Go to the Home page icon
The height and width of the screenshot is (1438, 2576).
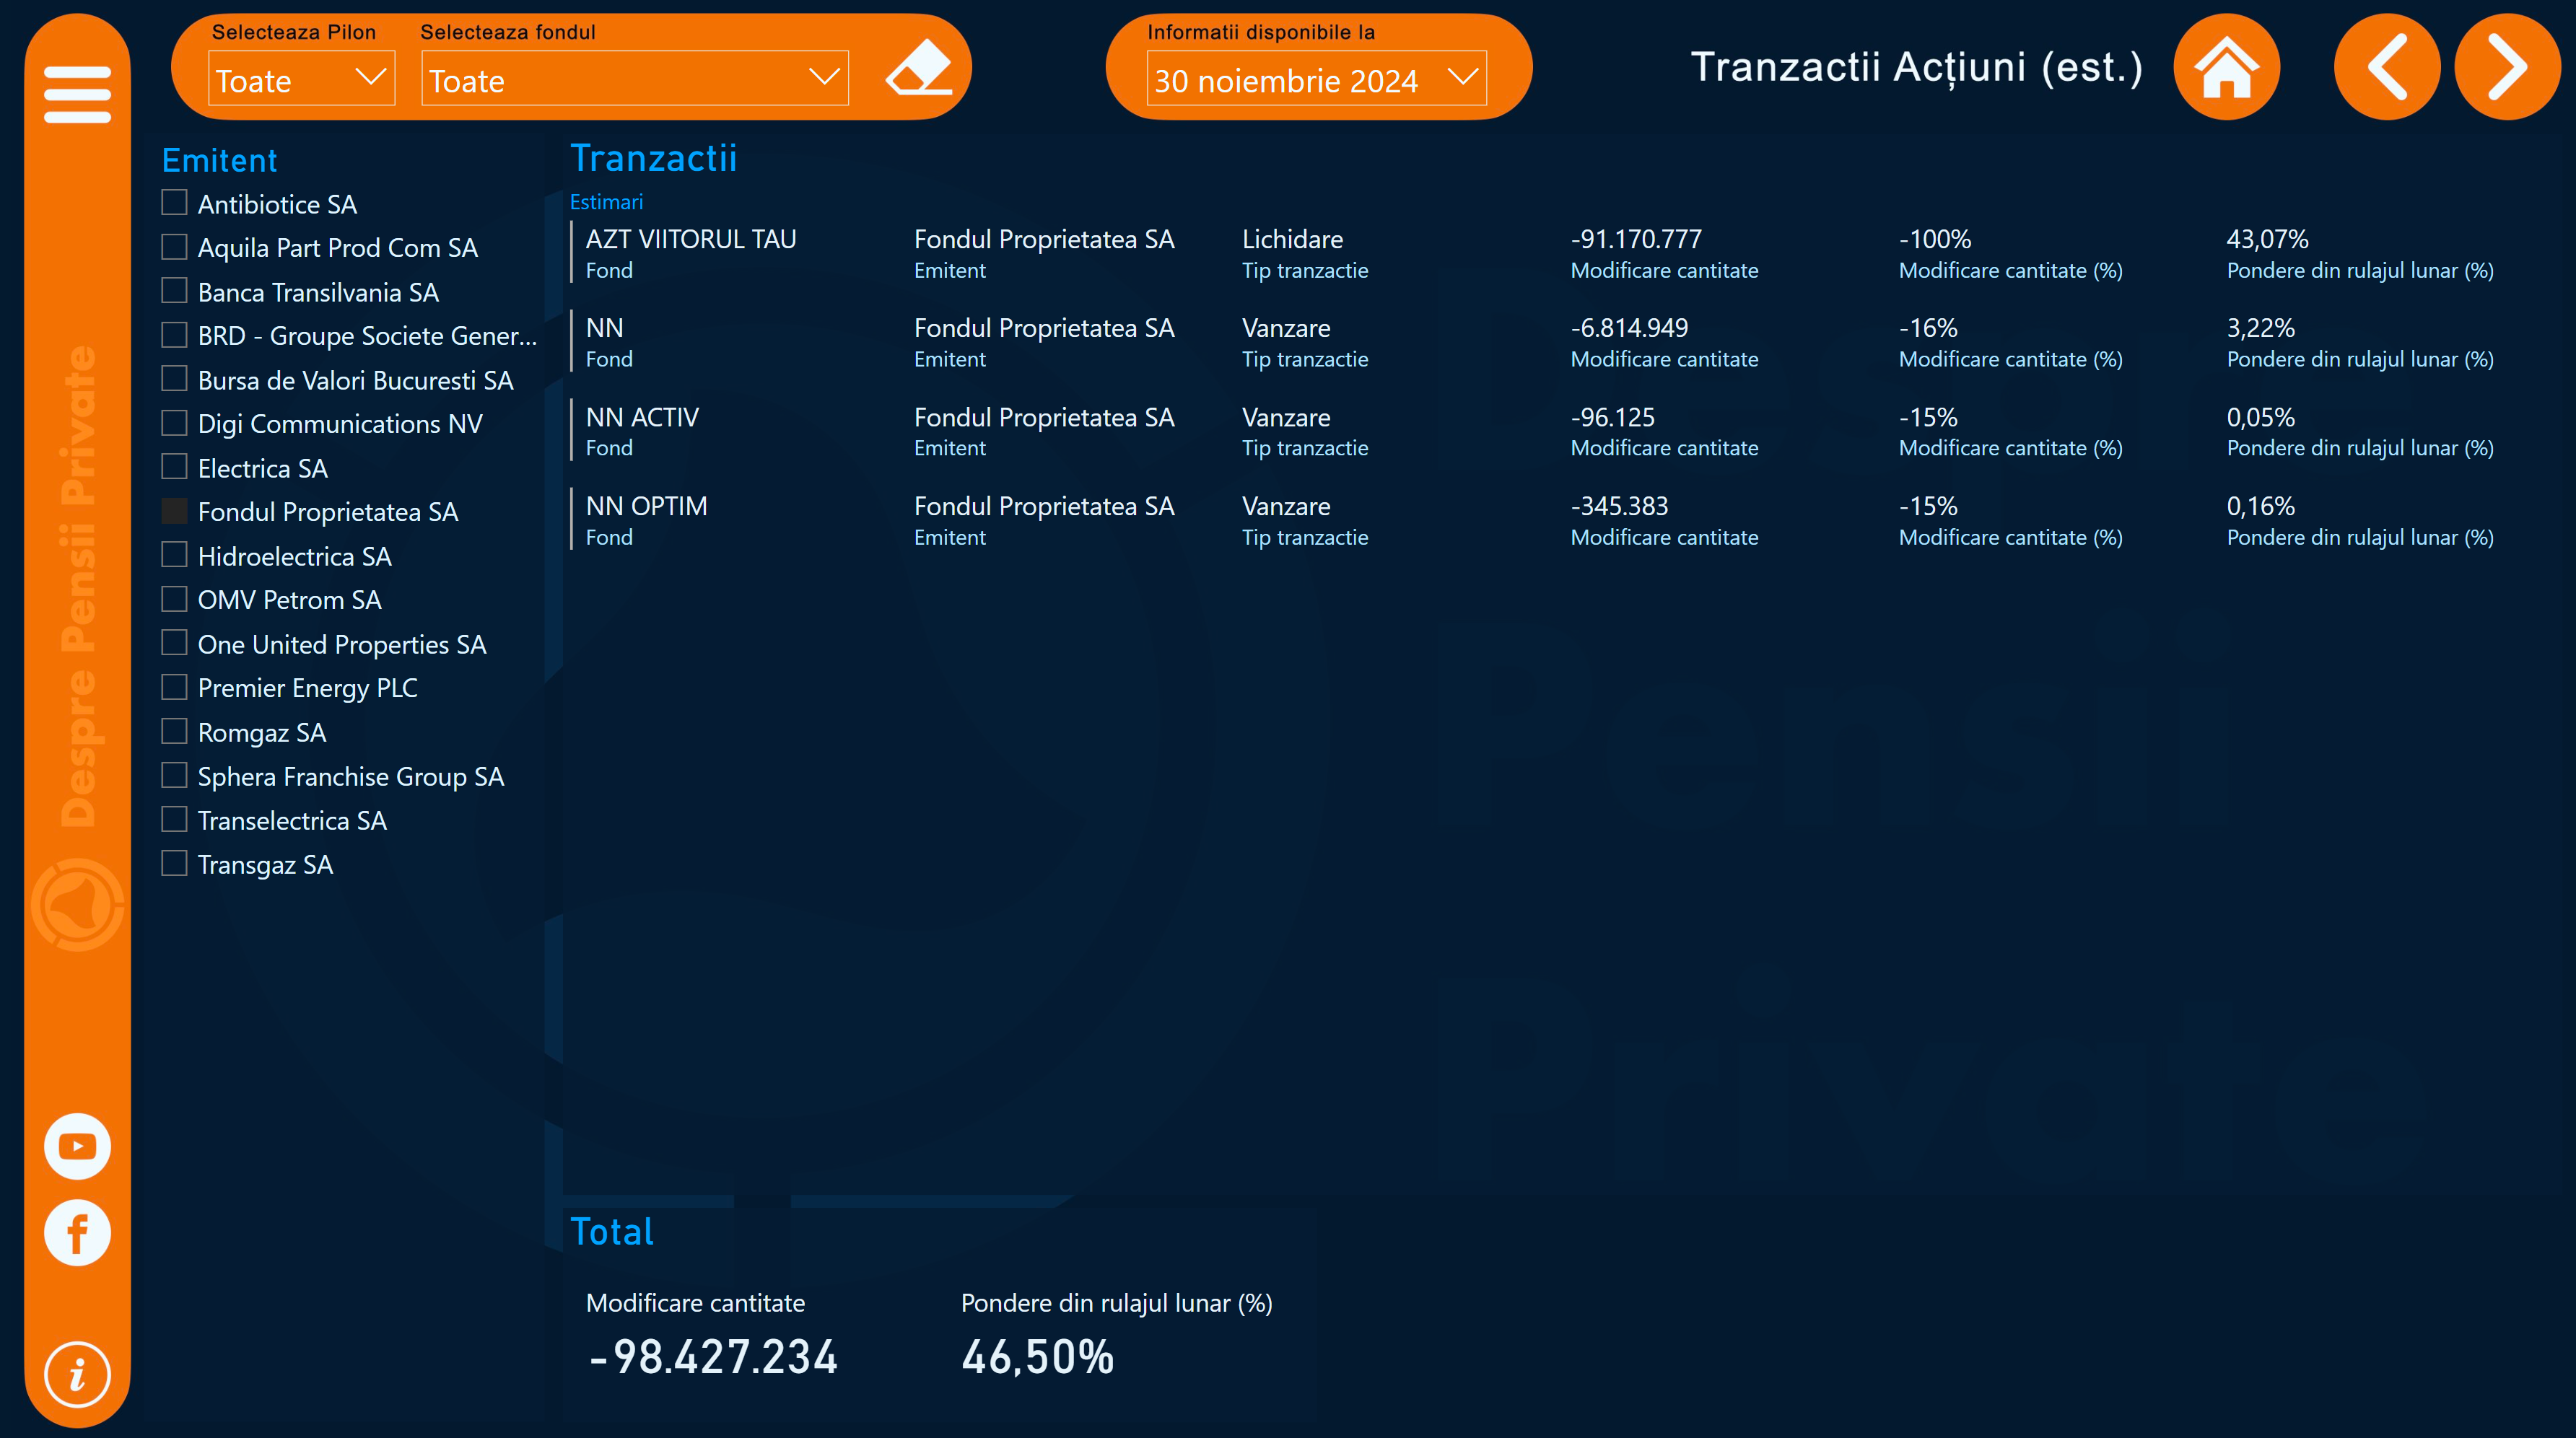2226,67
